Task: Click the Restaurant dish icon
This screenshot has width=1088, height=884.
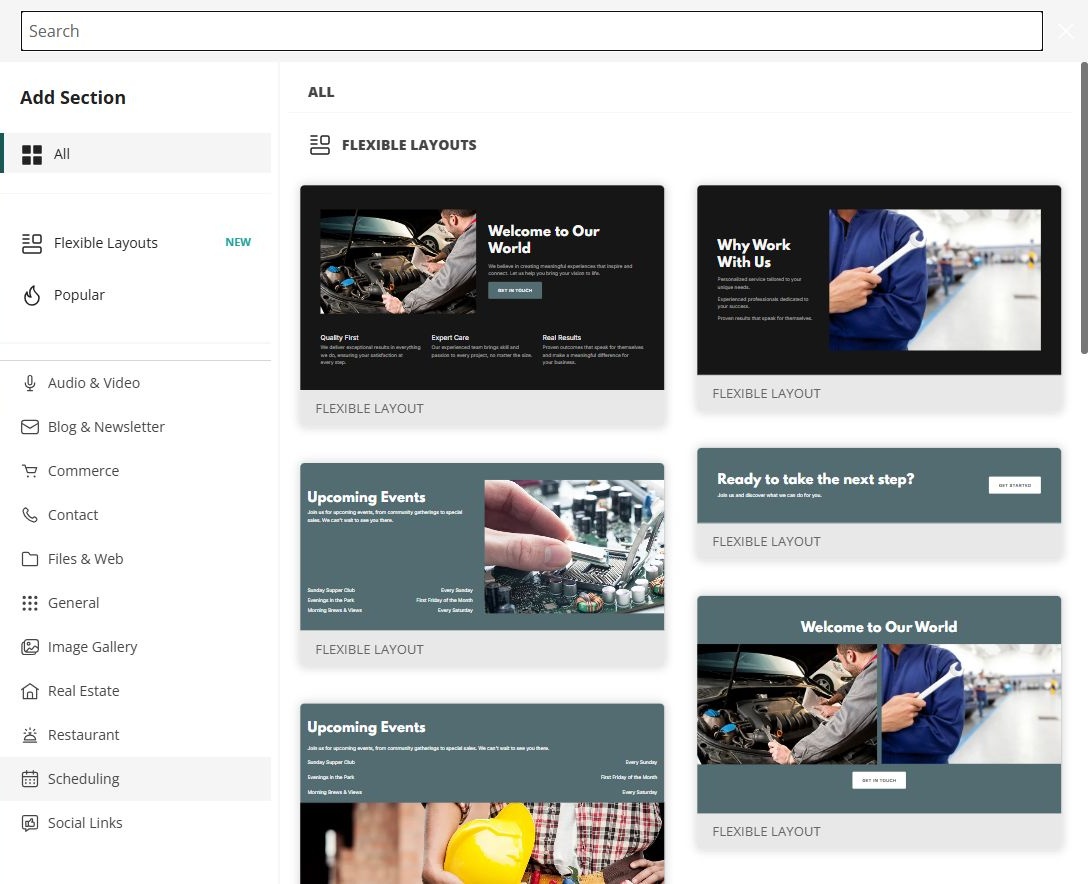Action: (x=30, y=735)
